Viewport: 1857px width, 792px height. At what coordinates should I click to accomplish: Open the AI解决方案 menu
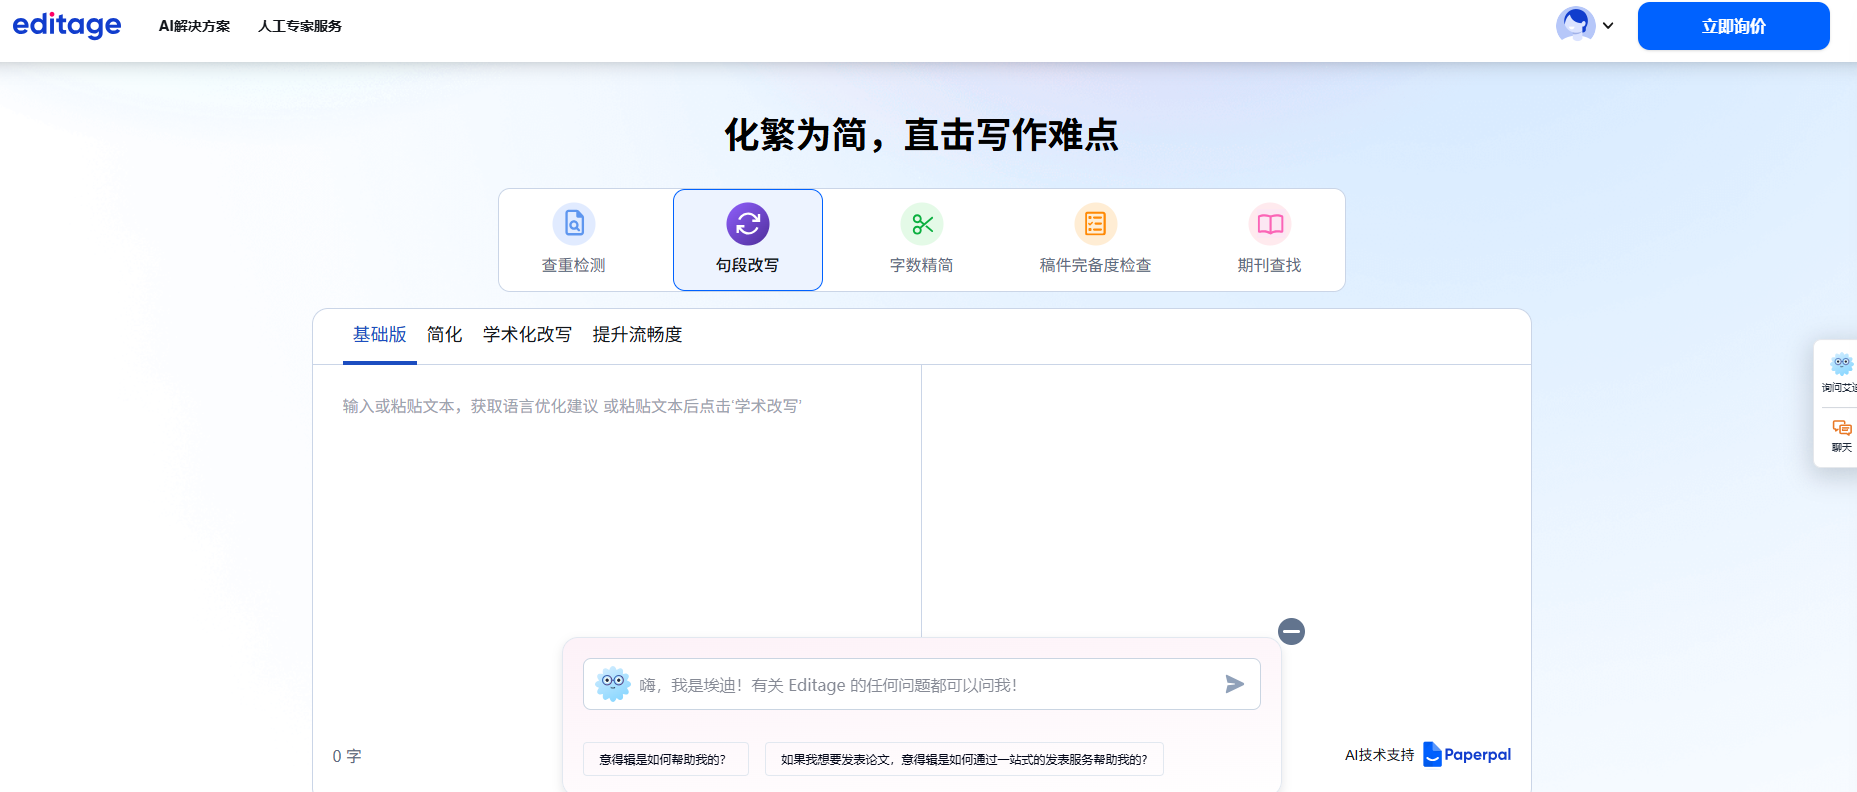pyautogui.click(x=194, y=26)
